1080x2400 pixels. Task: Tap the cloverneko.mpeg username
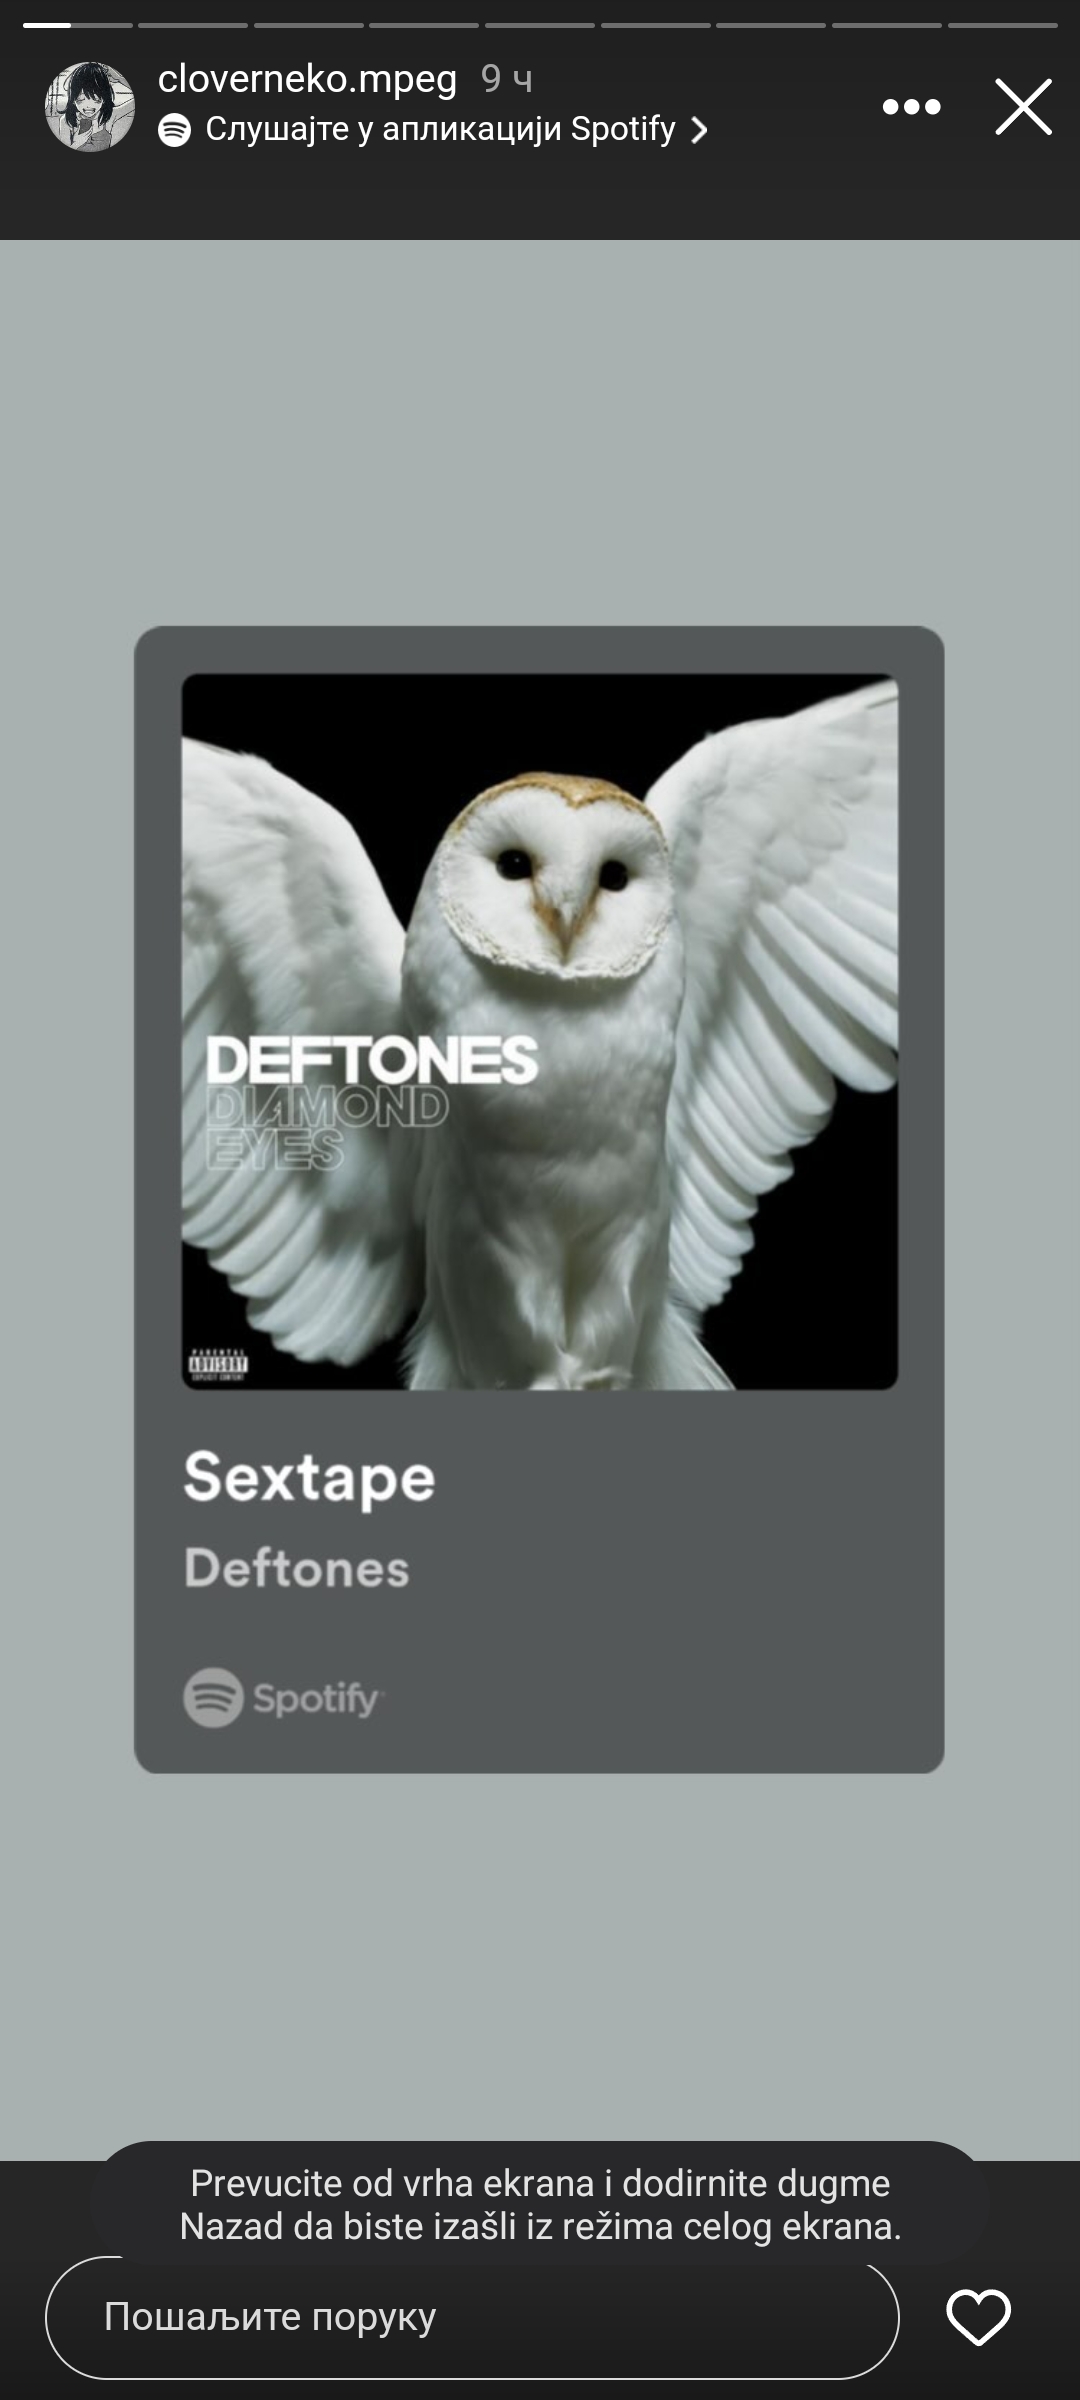307,79
